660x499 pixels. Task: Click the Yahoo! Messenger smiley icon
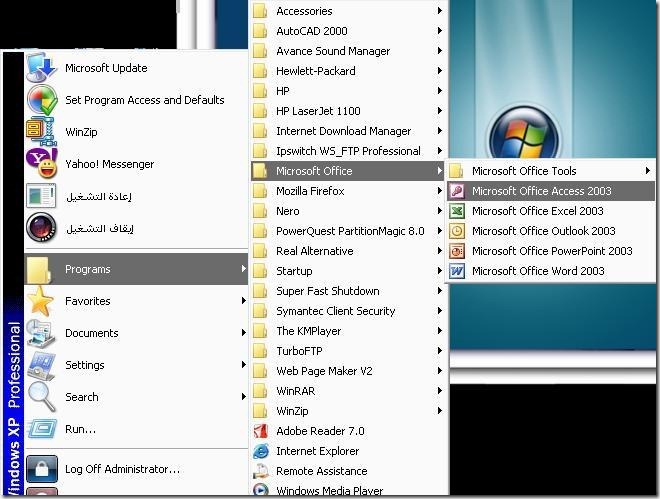[41, 164]
